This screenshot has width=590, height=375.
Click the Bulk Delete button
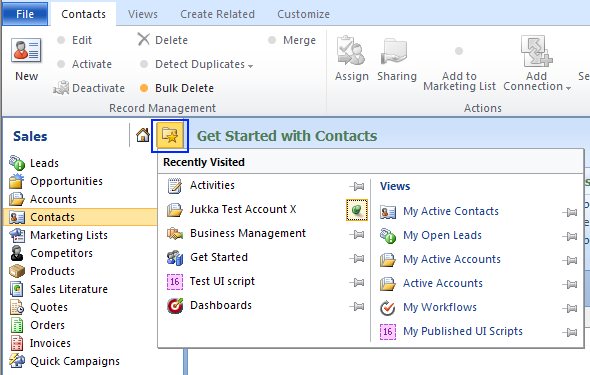point(177,88)
